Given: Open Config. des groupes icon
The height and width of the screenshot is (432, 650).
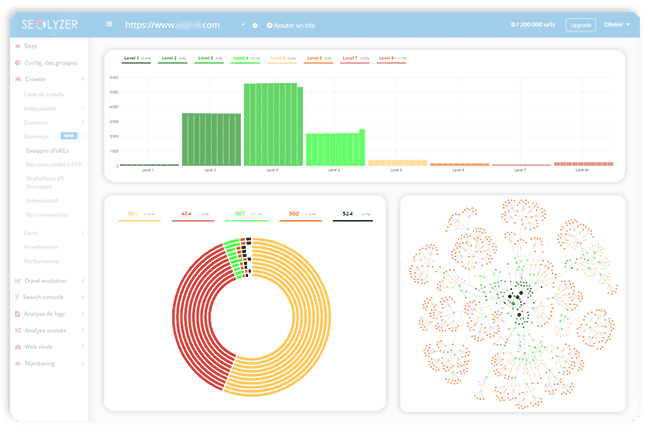Looking at the screenshot, I should click(17, 63).
